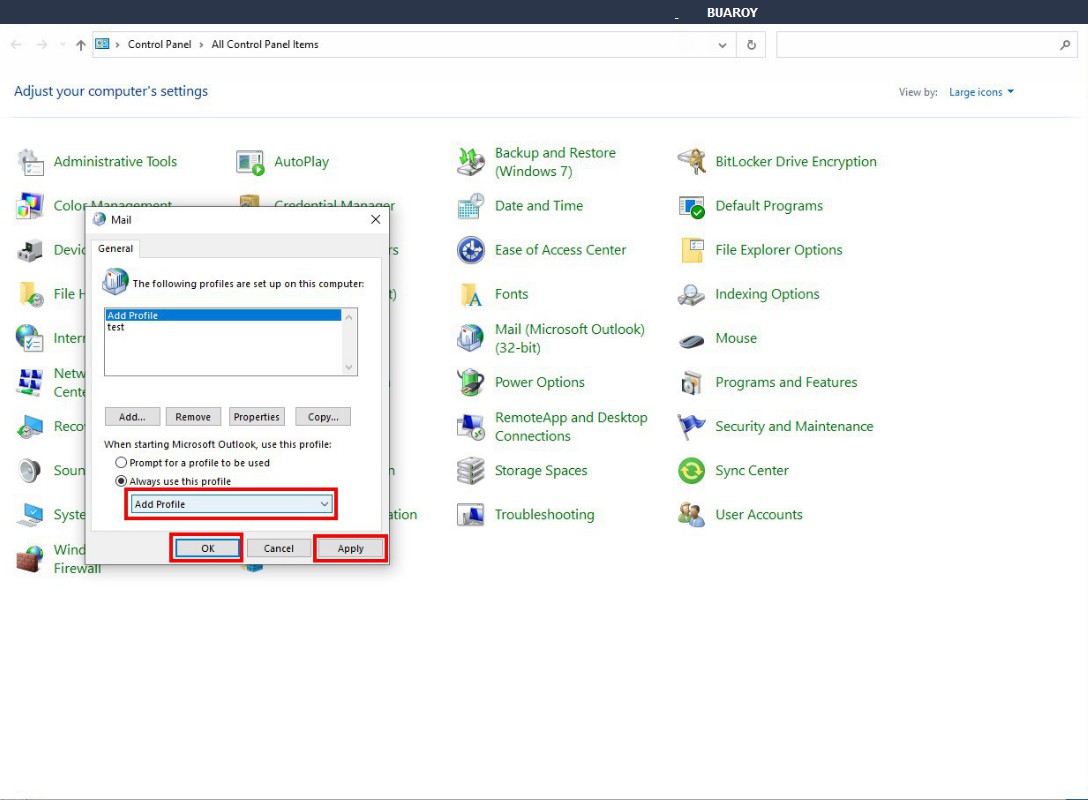Viewport: 1088px width, 800px height.
Task: Click the Copy... button
Action: coord(323,417)
